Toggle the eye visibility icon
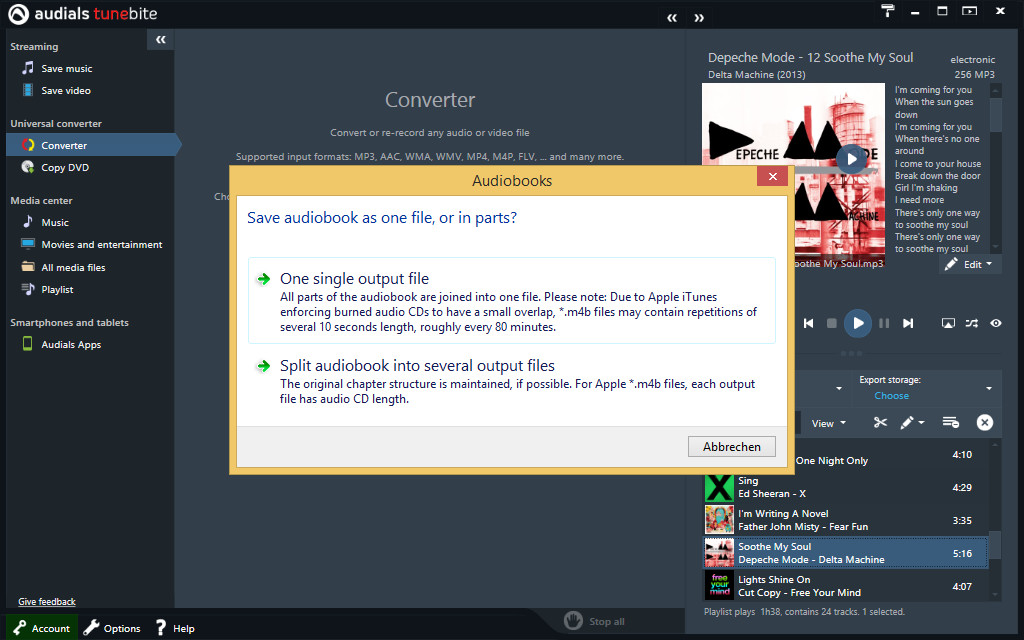 (996, 323)
